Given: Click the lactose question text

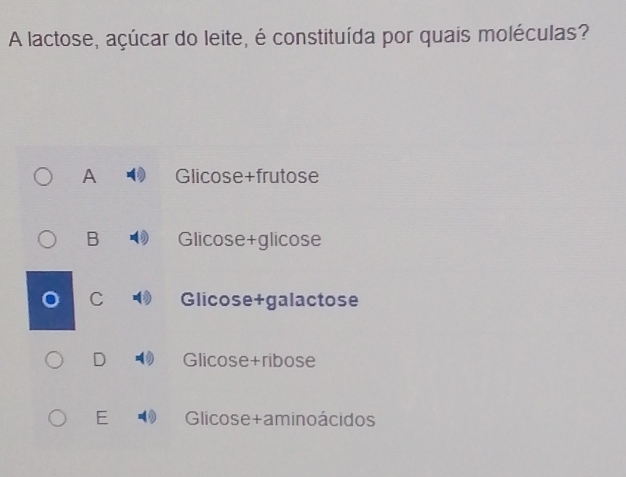Looking at the screenshot, I should [297, 39].
